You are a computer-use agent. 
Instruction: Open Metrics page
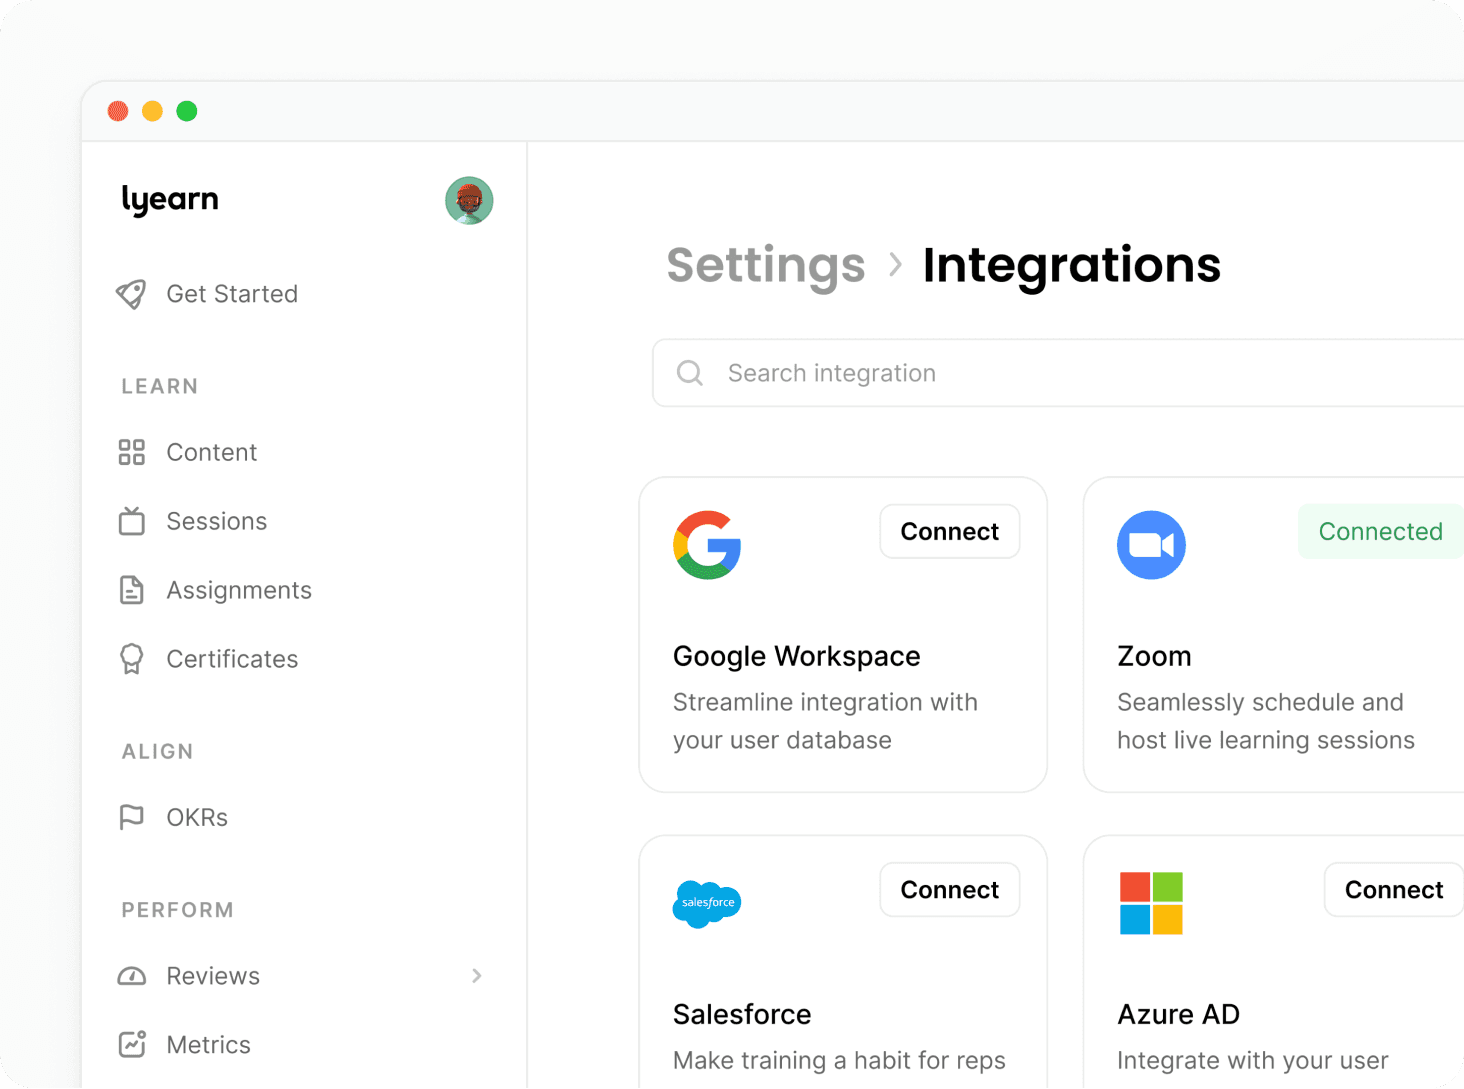pyautogui.click(x=209, y=1045)
